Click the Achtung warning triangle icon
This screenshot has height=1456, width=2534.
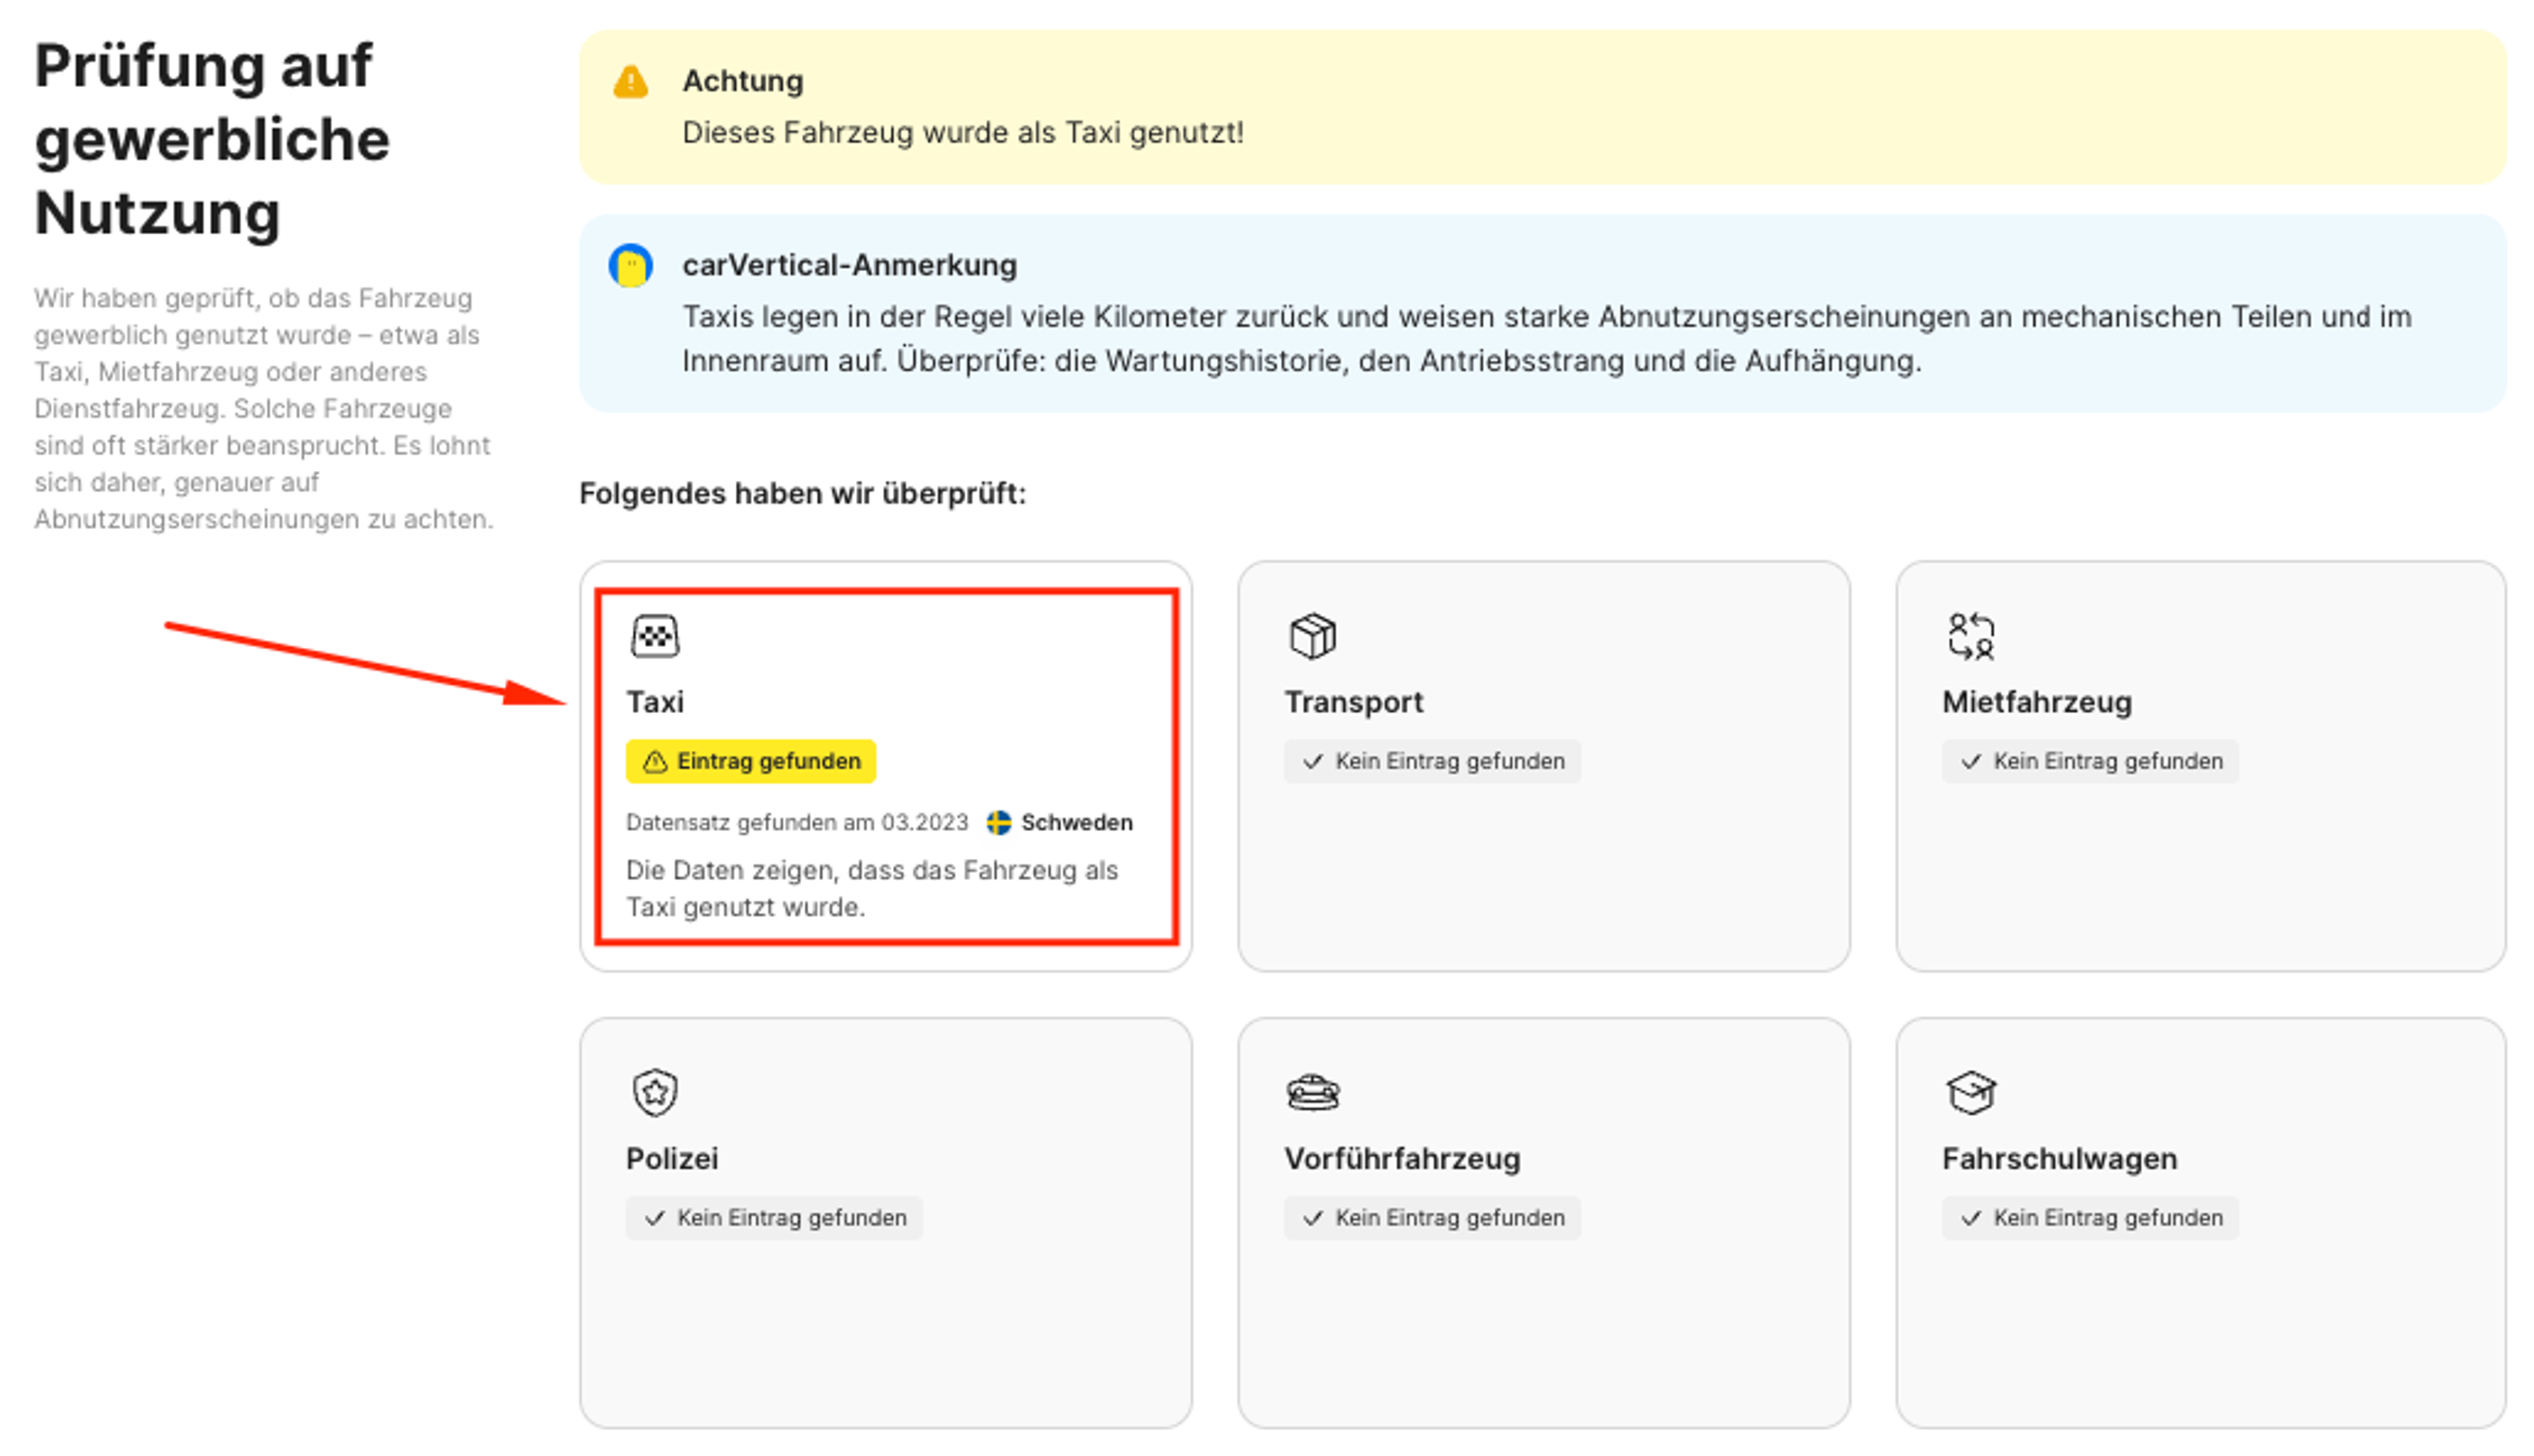pyautogui.click(x=629, y=83)
